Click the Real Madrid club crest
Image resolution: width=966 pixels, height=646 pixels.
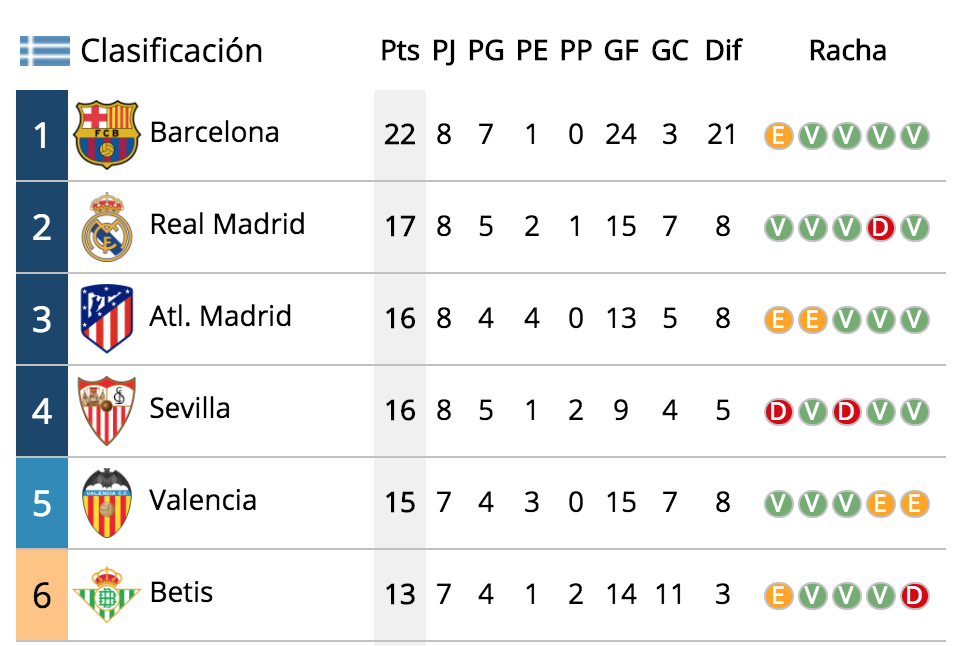[x=107, y=227]
